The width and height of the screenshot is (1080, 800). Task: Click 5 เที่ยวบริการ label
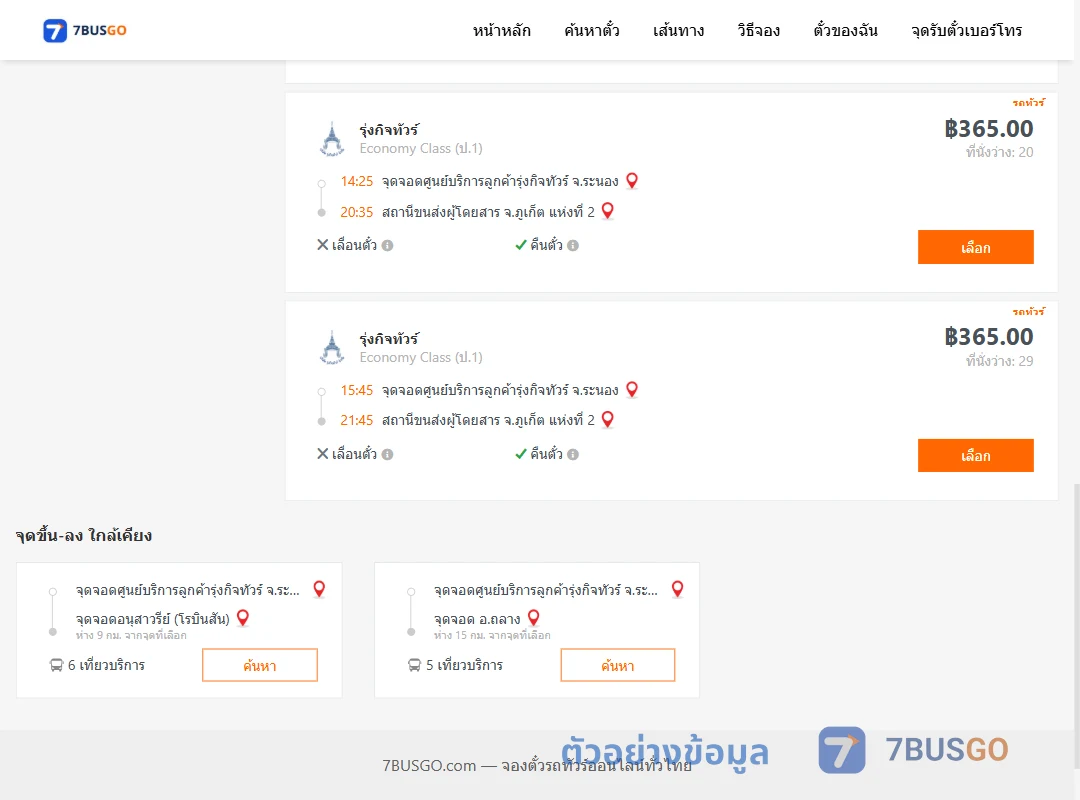(x=464, y=665)
